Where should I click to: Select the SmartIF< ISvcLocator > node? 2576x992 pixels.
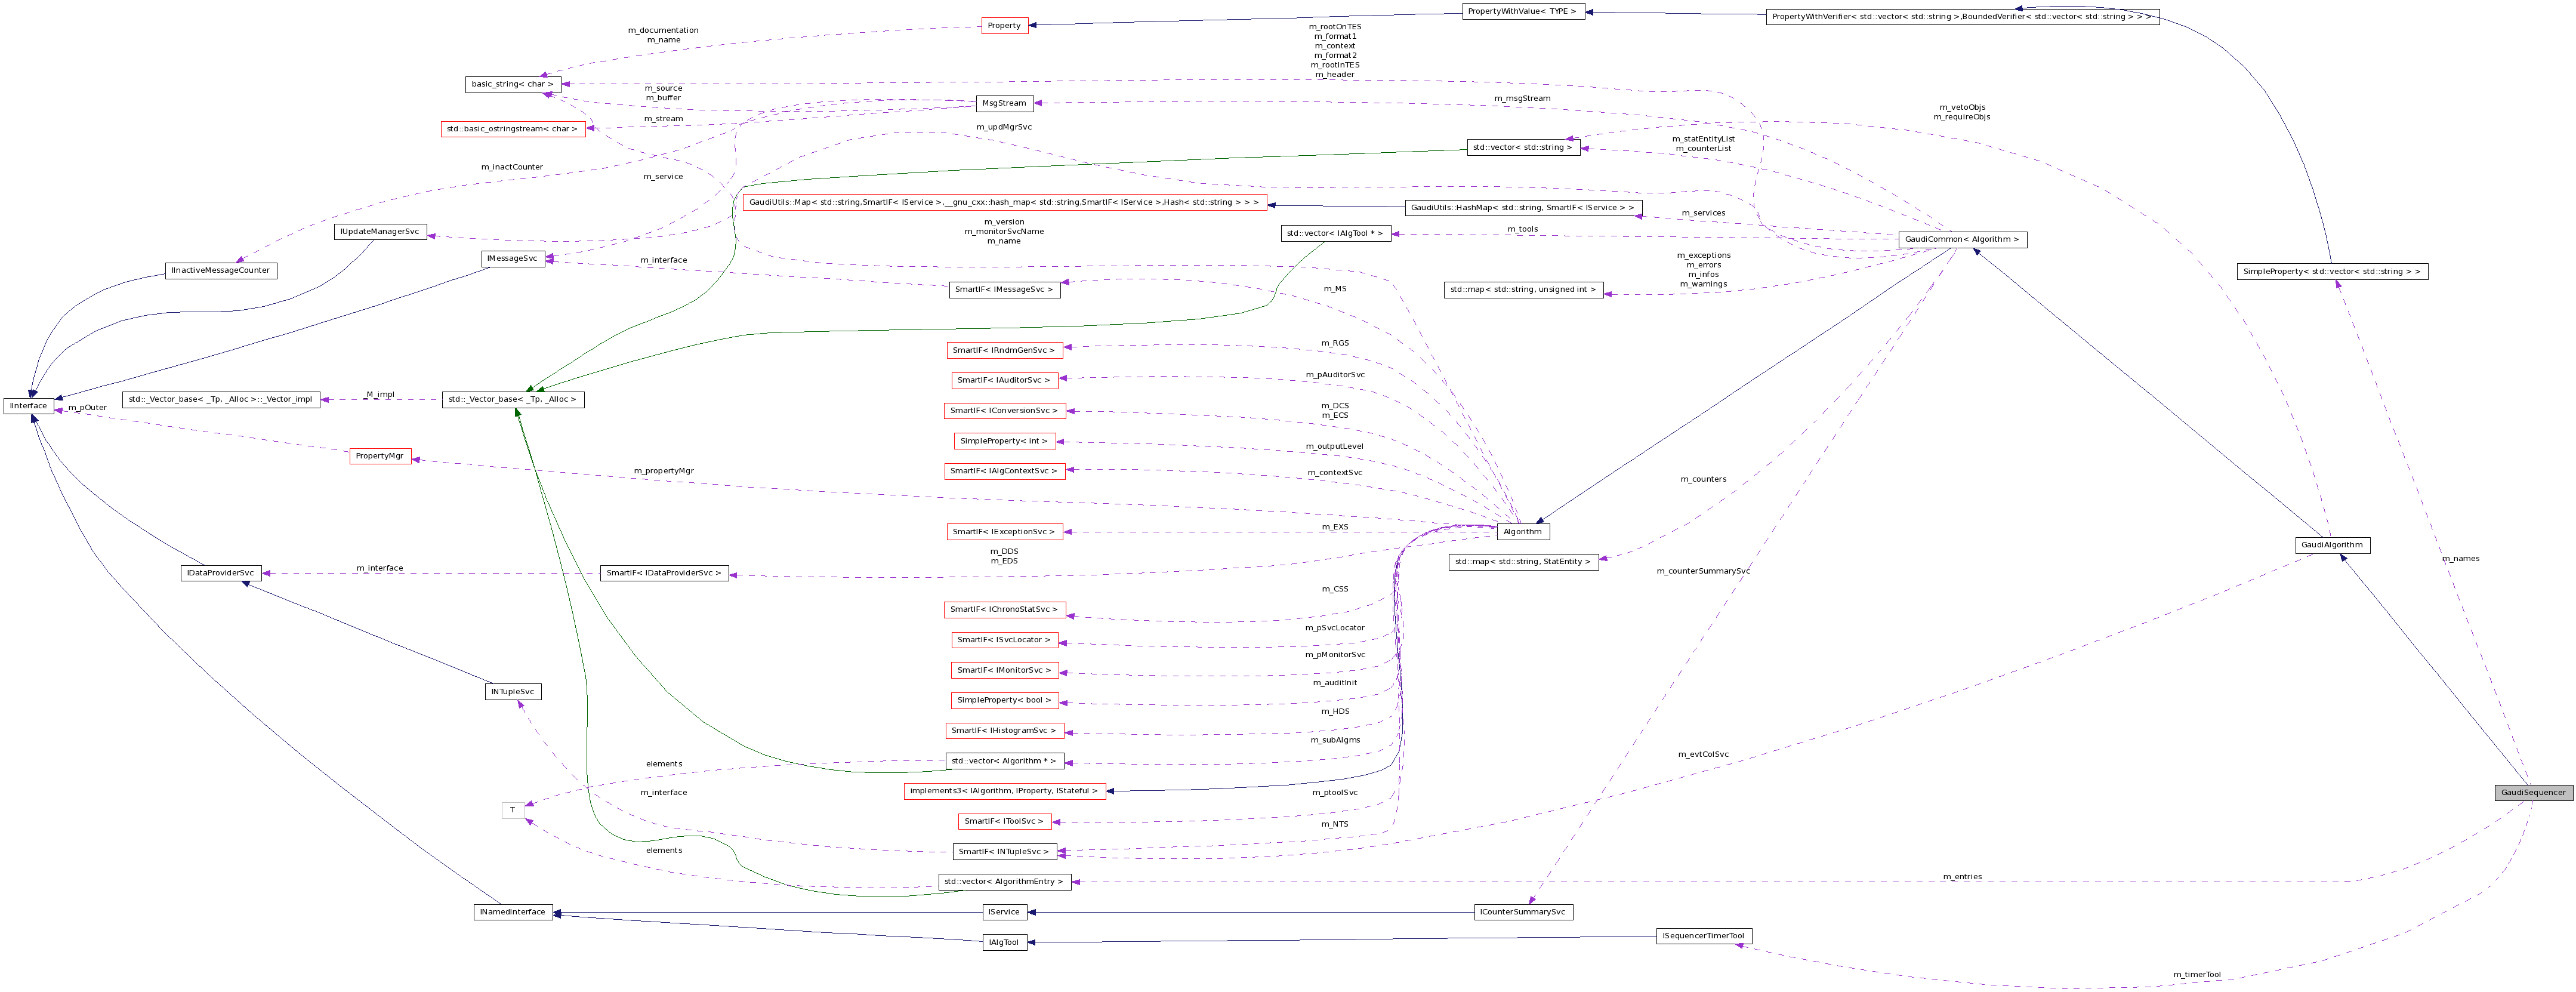(1005, 640)
